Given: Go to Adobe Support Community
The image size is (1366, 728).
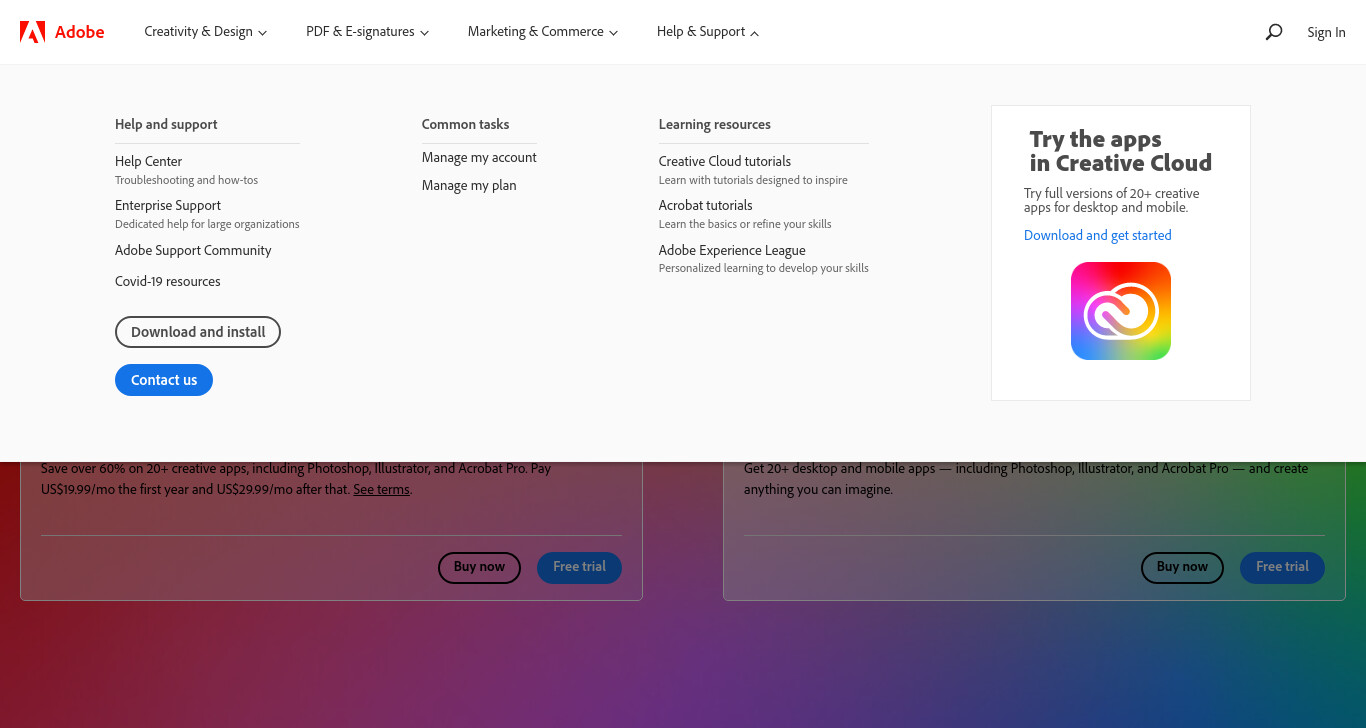Looking at the screenshot, I should pyautogui.click(x=193, y=250).
